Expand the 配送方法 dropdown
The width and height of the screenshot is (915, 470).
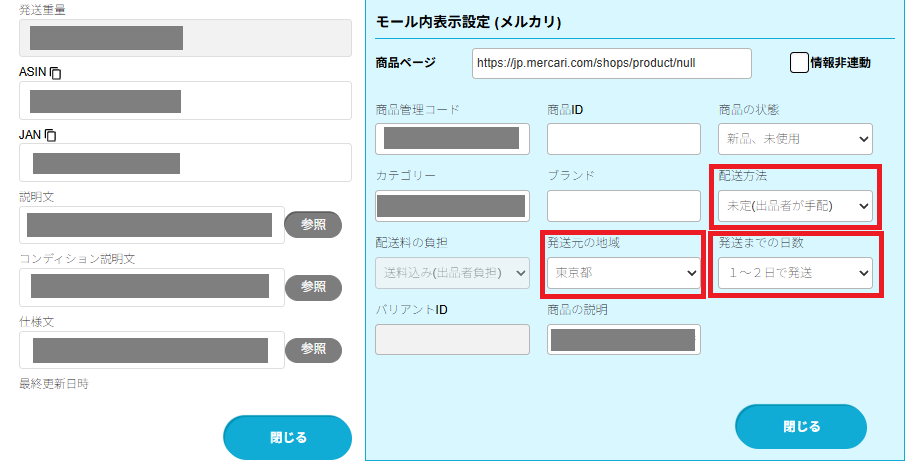tap(795, 206)
